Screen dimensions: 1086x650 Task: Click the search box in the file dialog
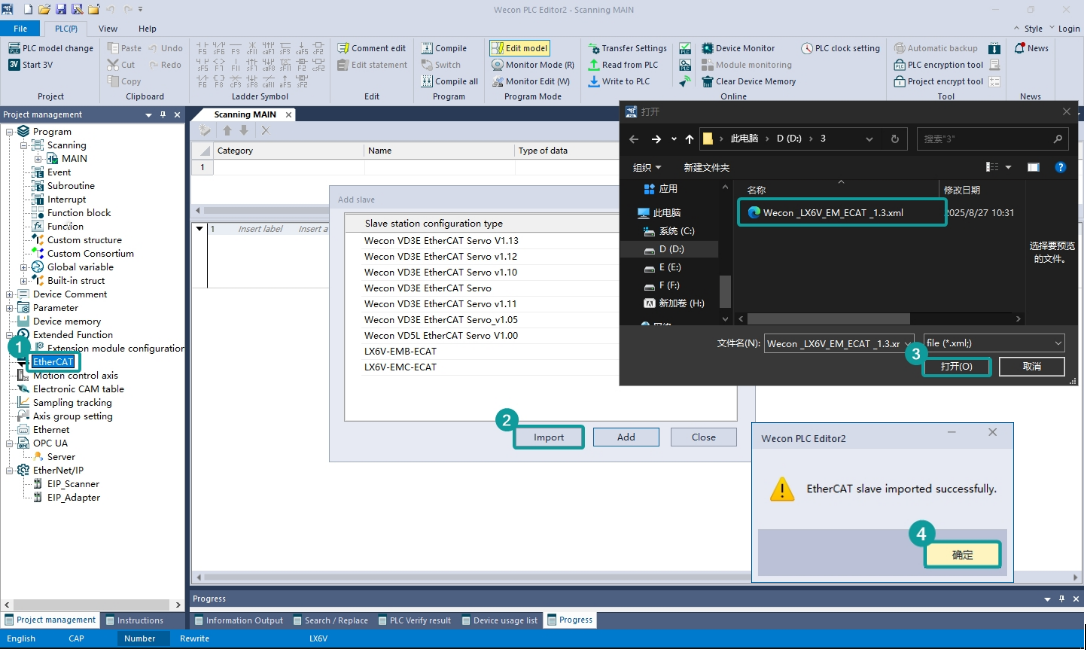tap(992, 139)
